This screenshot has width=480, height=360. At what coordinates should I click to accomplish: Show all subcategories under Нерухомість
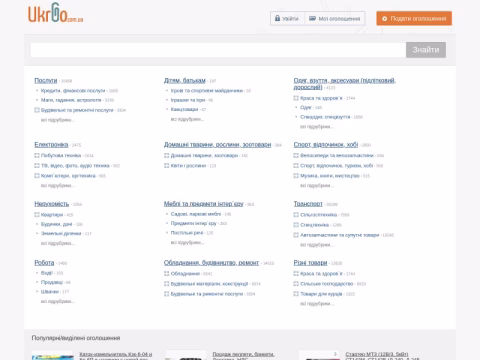pos(58,243)
